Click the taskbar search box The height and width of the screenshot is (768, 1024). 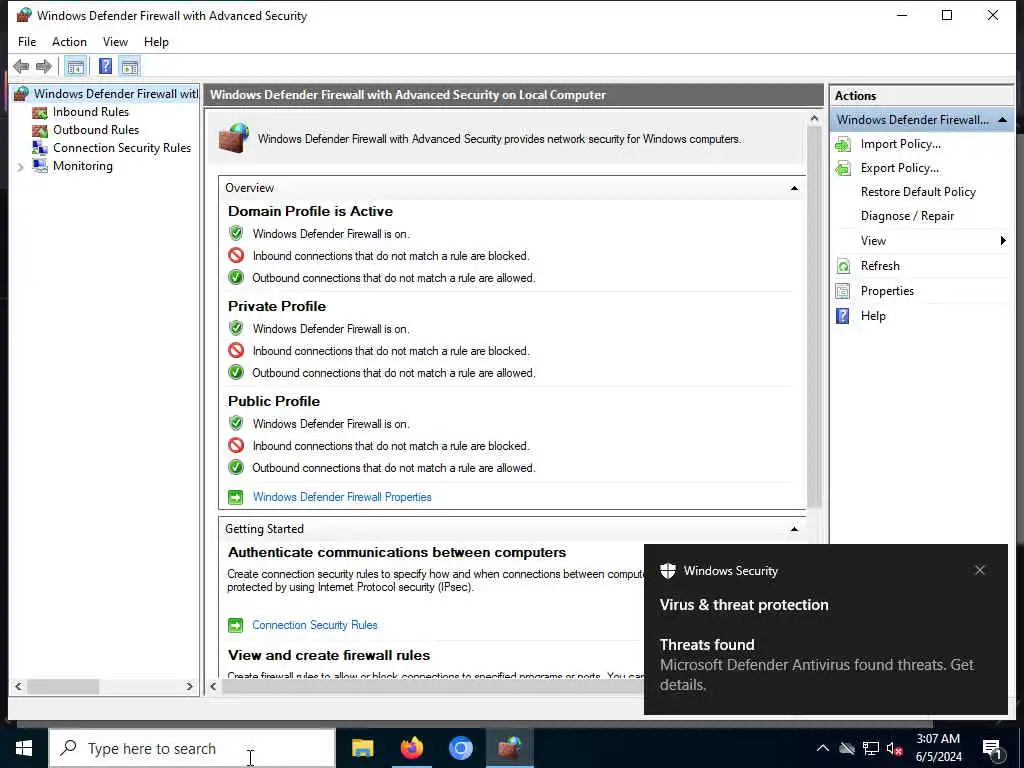coord(192,748)
